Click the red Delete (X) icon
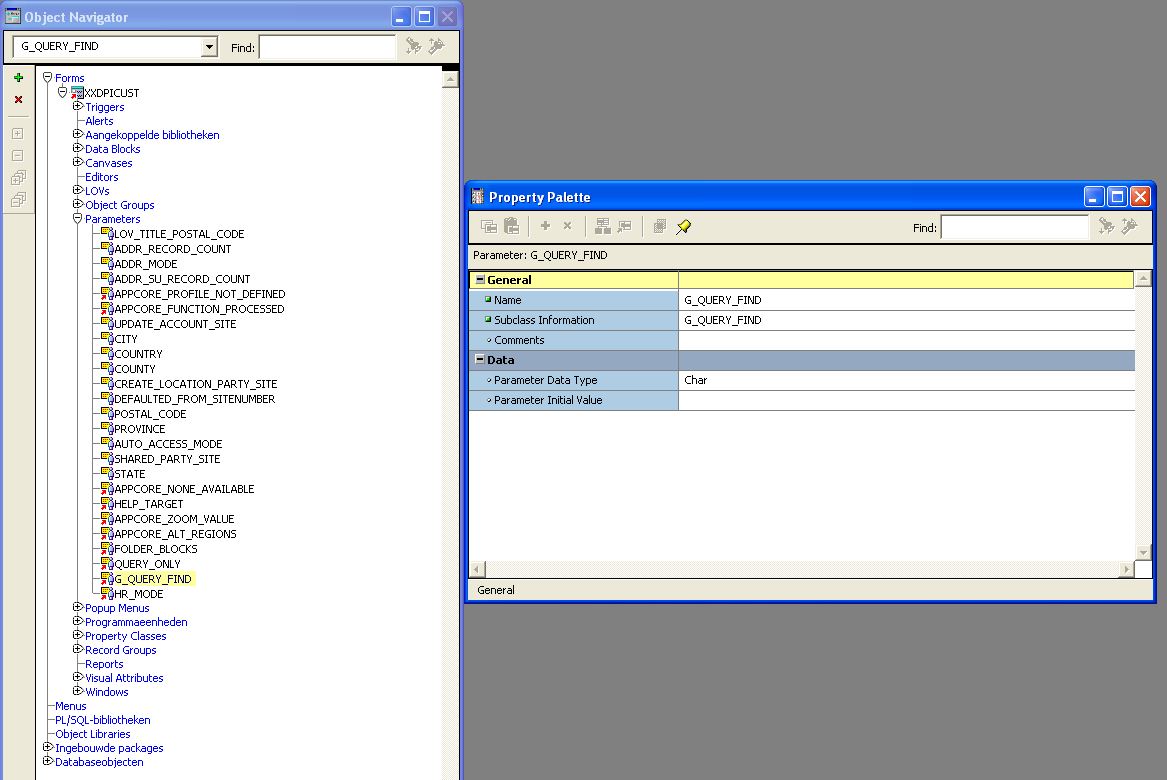The width and height of the screenshot is (1167, 780). point(18,100)
